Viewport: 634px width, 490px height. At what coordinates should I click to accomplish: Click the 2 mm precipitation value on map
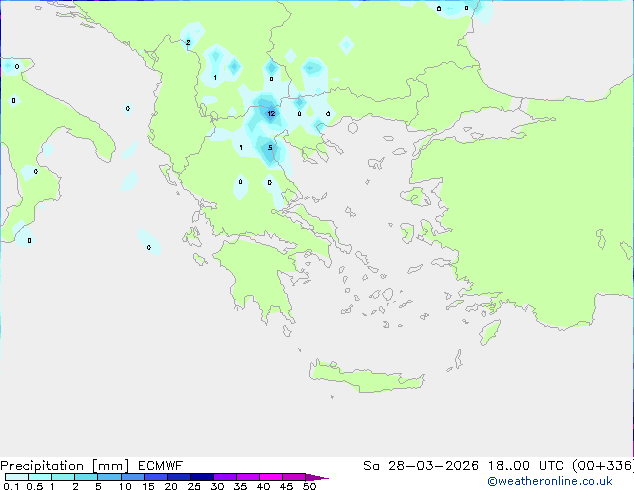pyautogui.click(x=188, y=42)
